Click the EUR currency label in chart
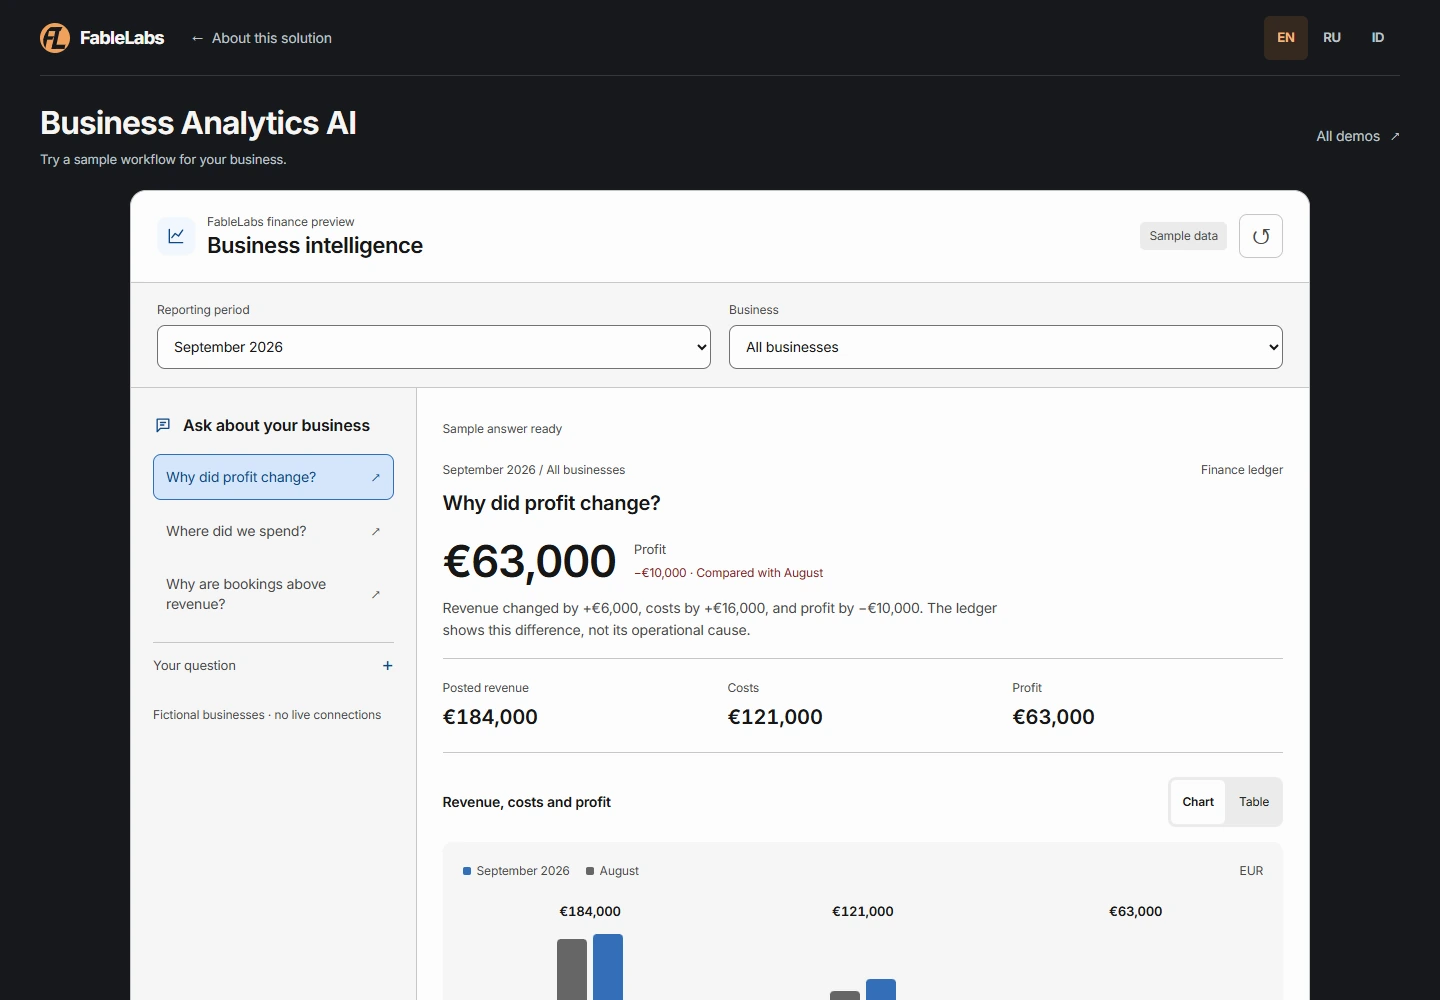Image resolution: width=1440 pixels, height=1000 pixels. pyautogui.click(x=1251, y=871)
